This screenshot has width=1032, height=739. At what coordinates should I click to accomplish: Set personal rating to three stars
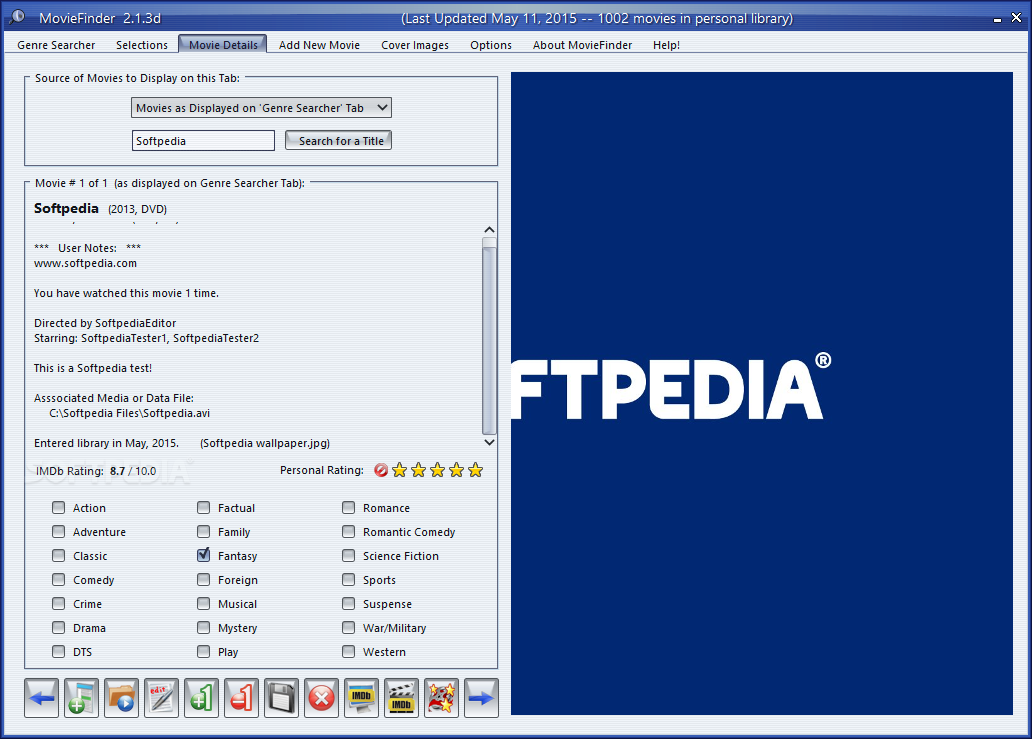click(438, 470)
